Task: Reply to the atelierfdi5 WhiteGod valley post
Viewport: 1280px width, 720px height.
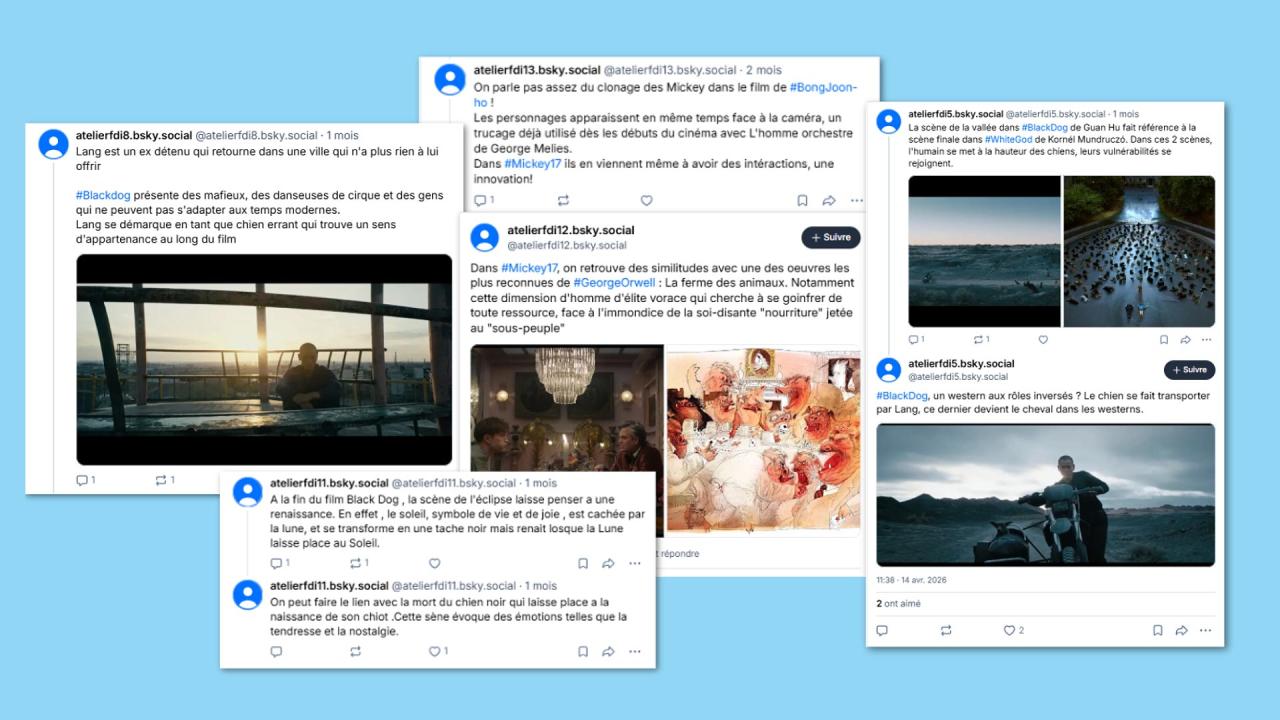Action: 915,339
